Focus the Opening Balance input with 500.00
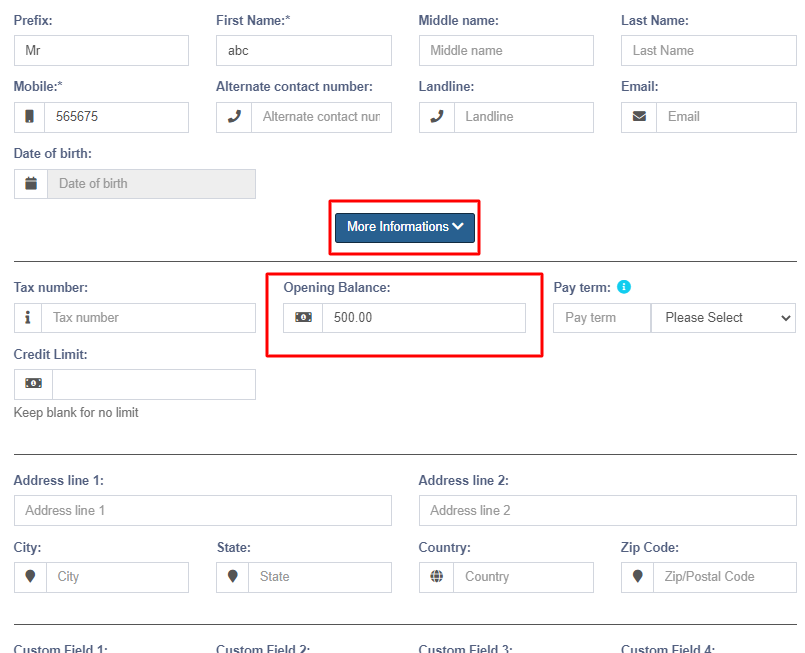Viewport: 805px width, 653px height. click(x=423, y=318)
